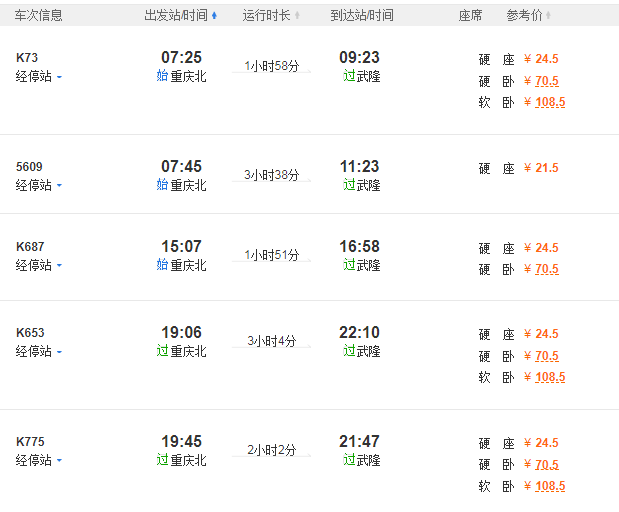Screen dimensions: 619x512
Task: Click the 过 arrival icon for train 5609
Action: (349, 185)
